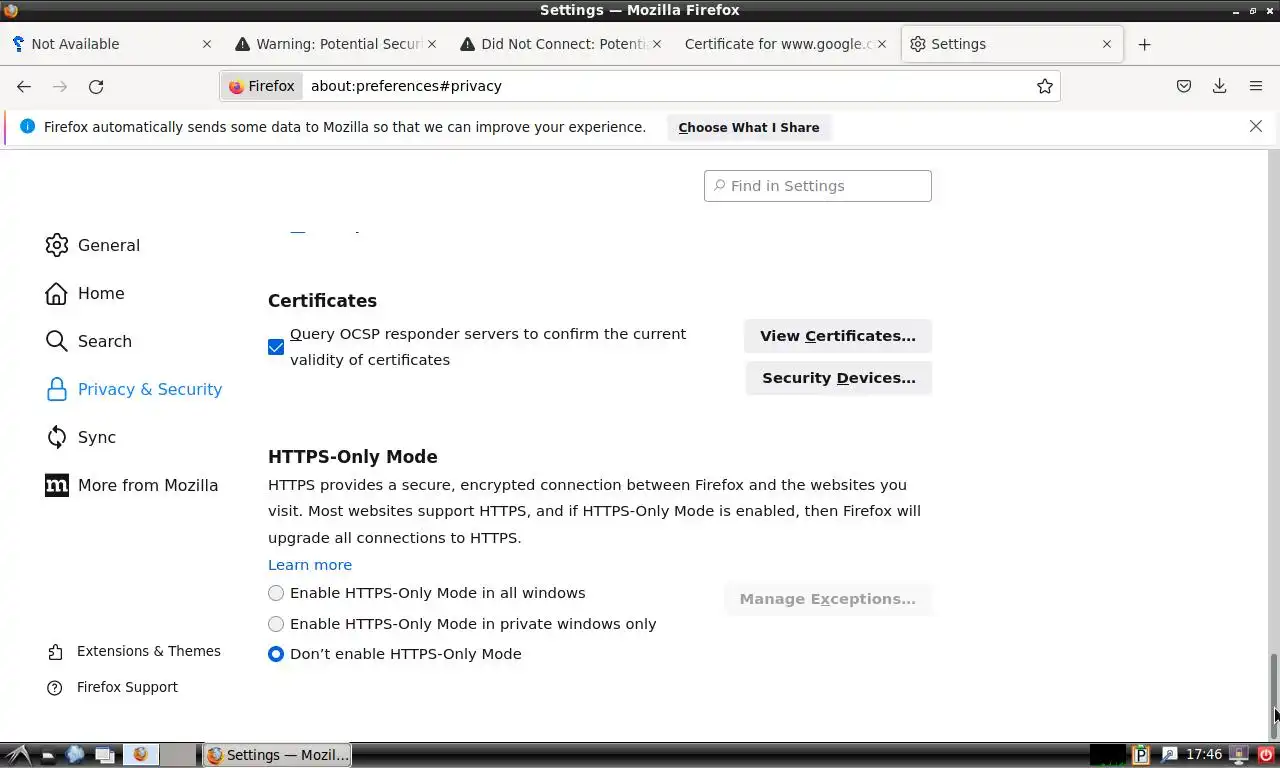Click the Find in Settings search field
Screen dimensions: 1280x768
pos(818,186)
